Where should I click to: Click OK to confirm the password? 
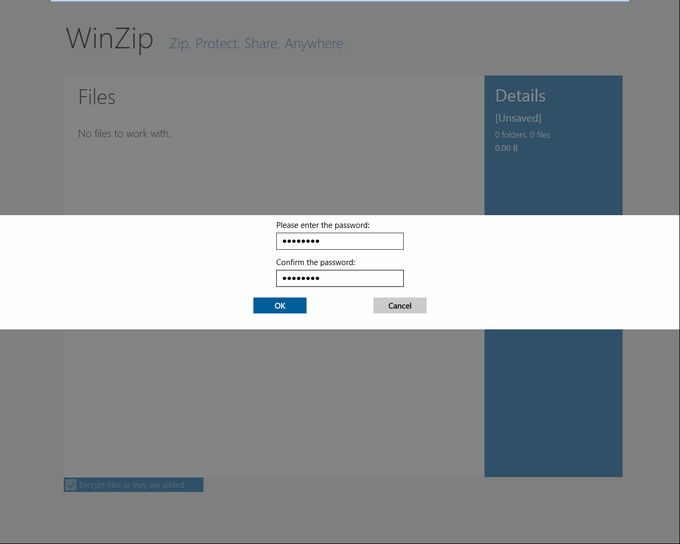pyautogui.click(x=280, y=305)
